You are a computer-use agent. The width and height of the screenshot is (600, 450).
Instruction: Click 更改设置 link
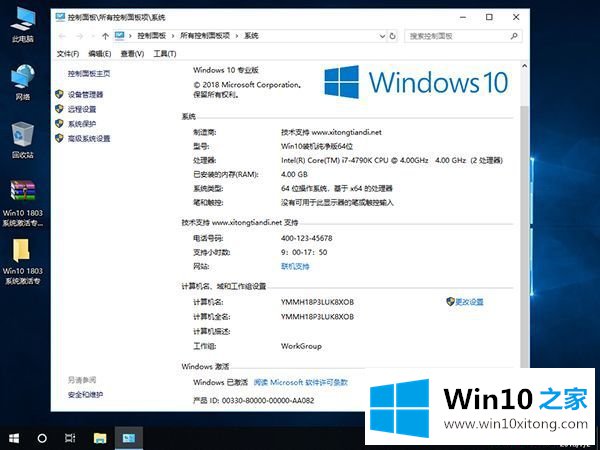click(469, 302)
